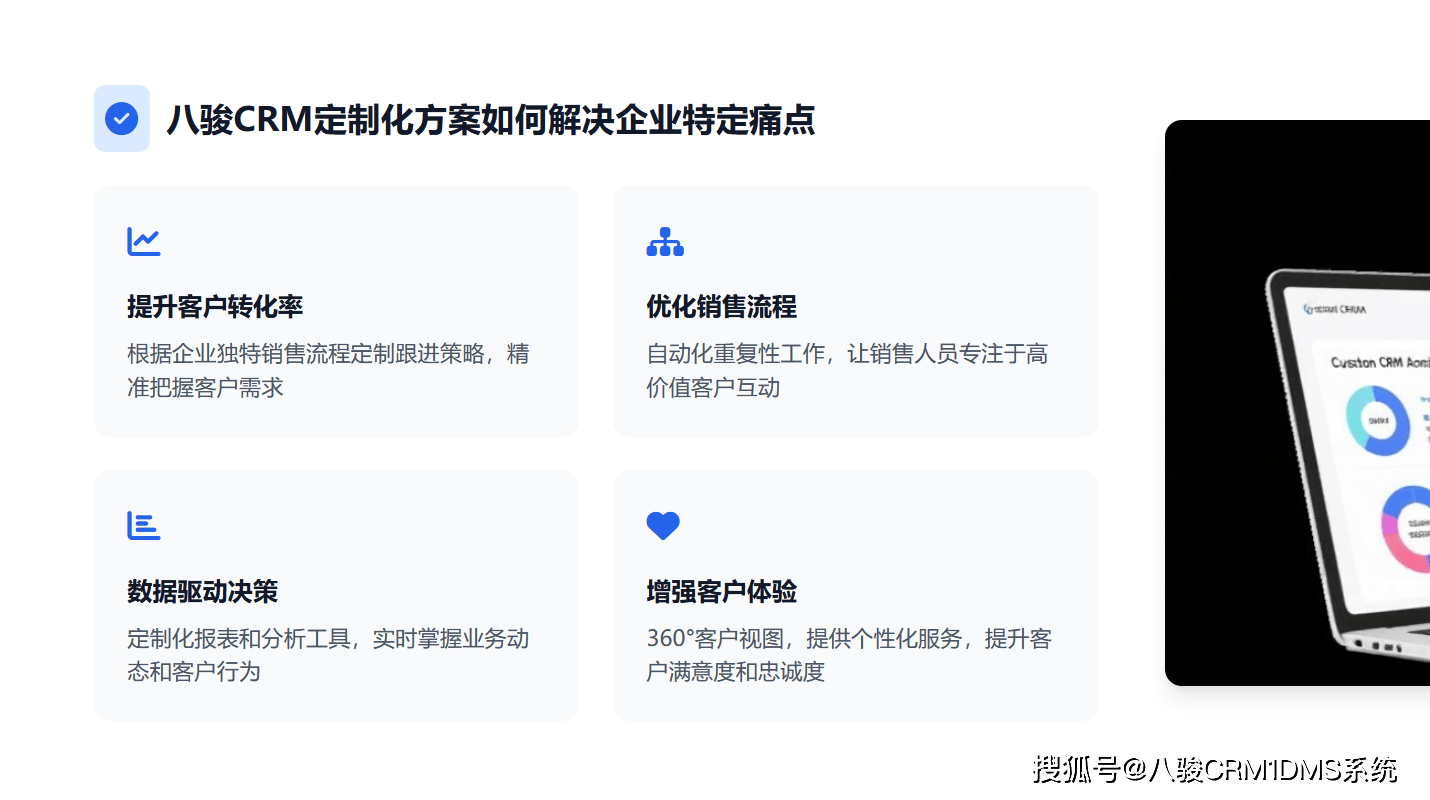Click the blue checkmark icon beside the title
Viewport: 1430px width, 800px height.
[x=122, y=119]
